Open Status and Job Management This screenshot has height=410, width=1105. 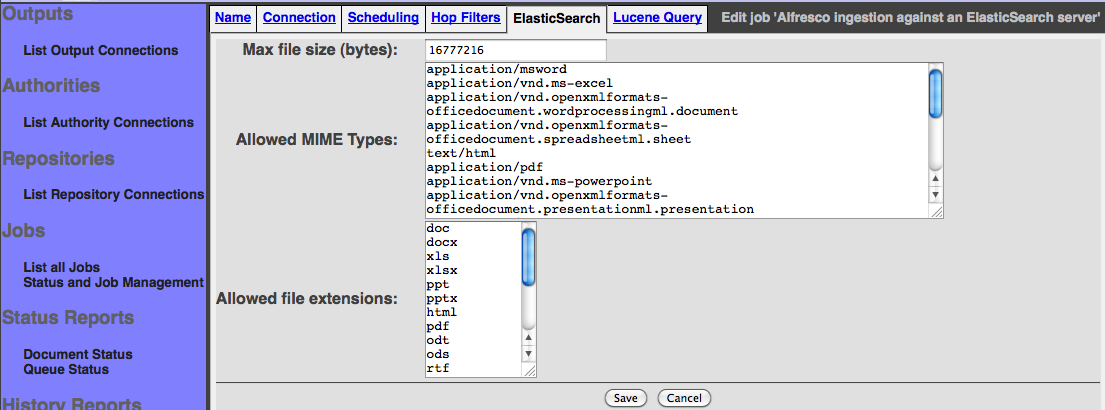tap(114, 282)
